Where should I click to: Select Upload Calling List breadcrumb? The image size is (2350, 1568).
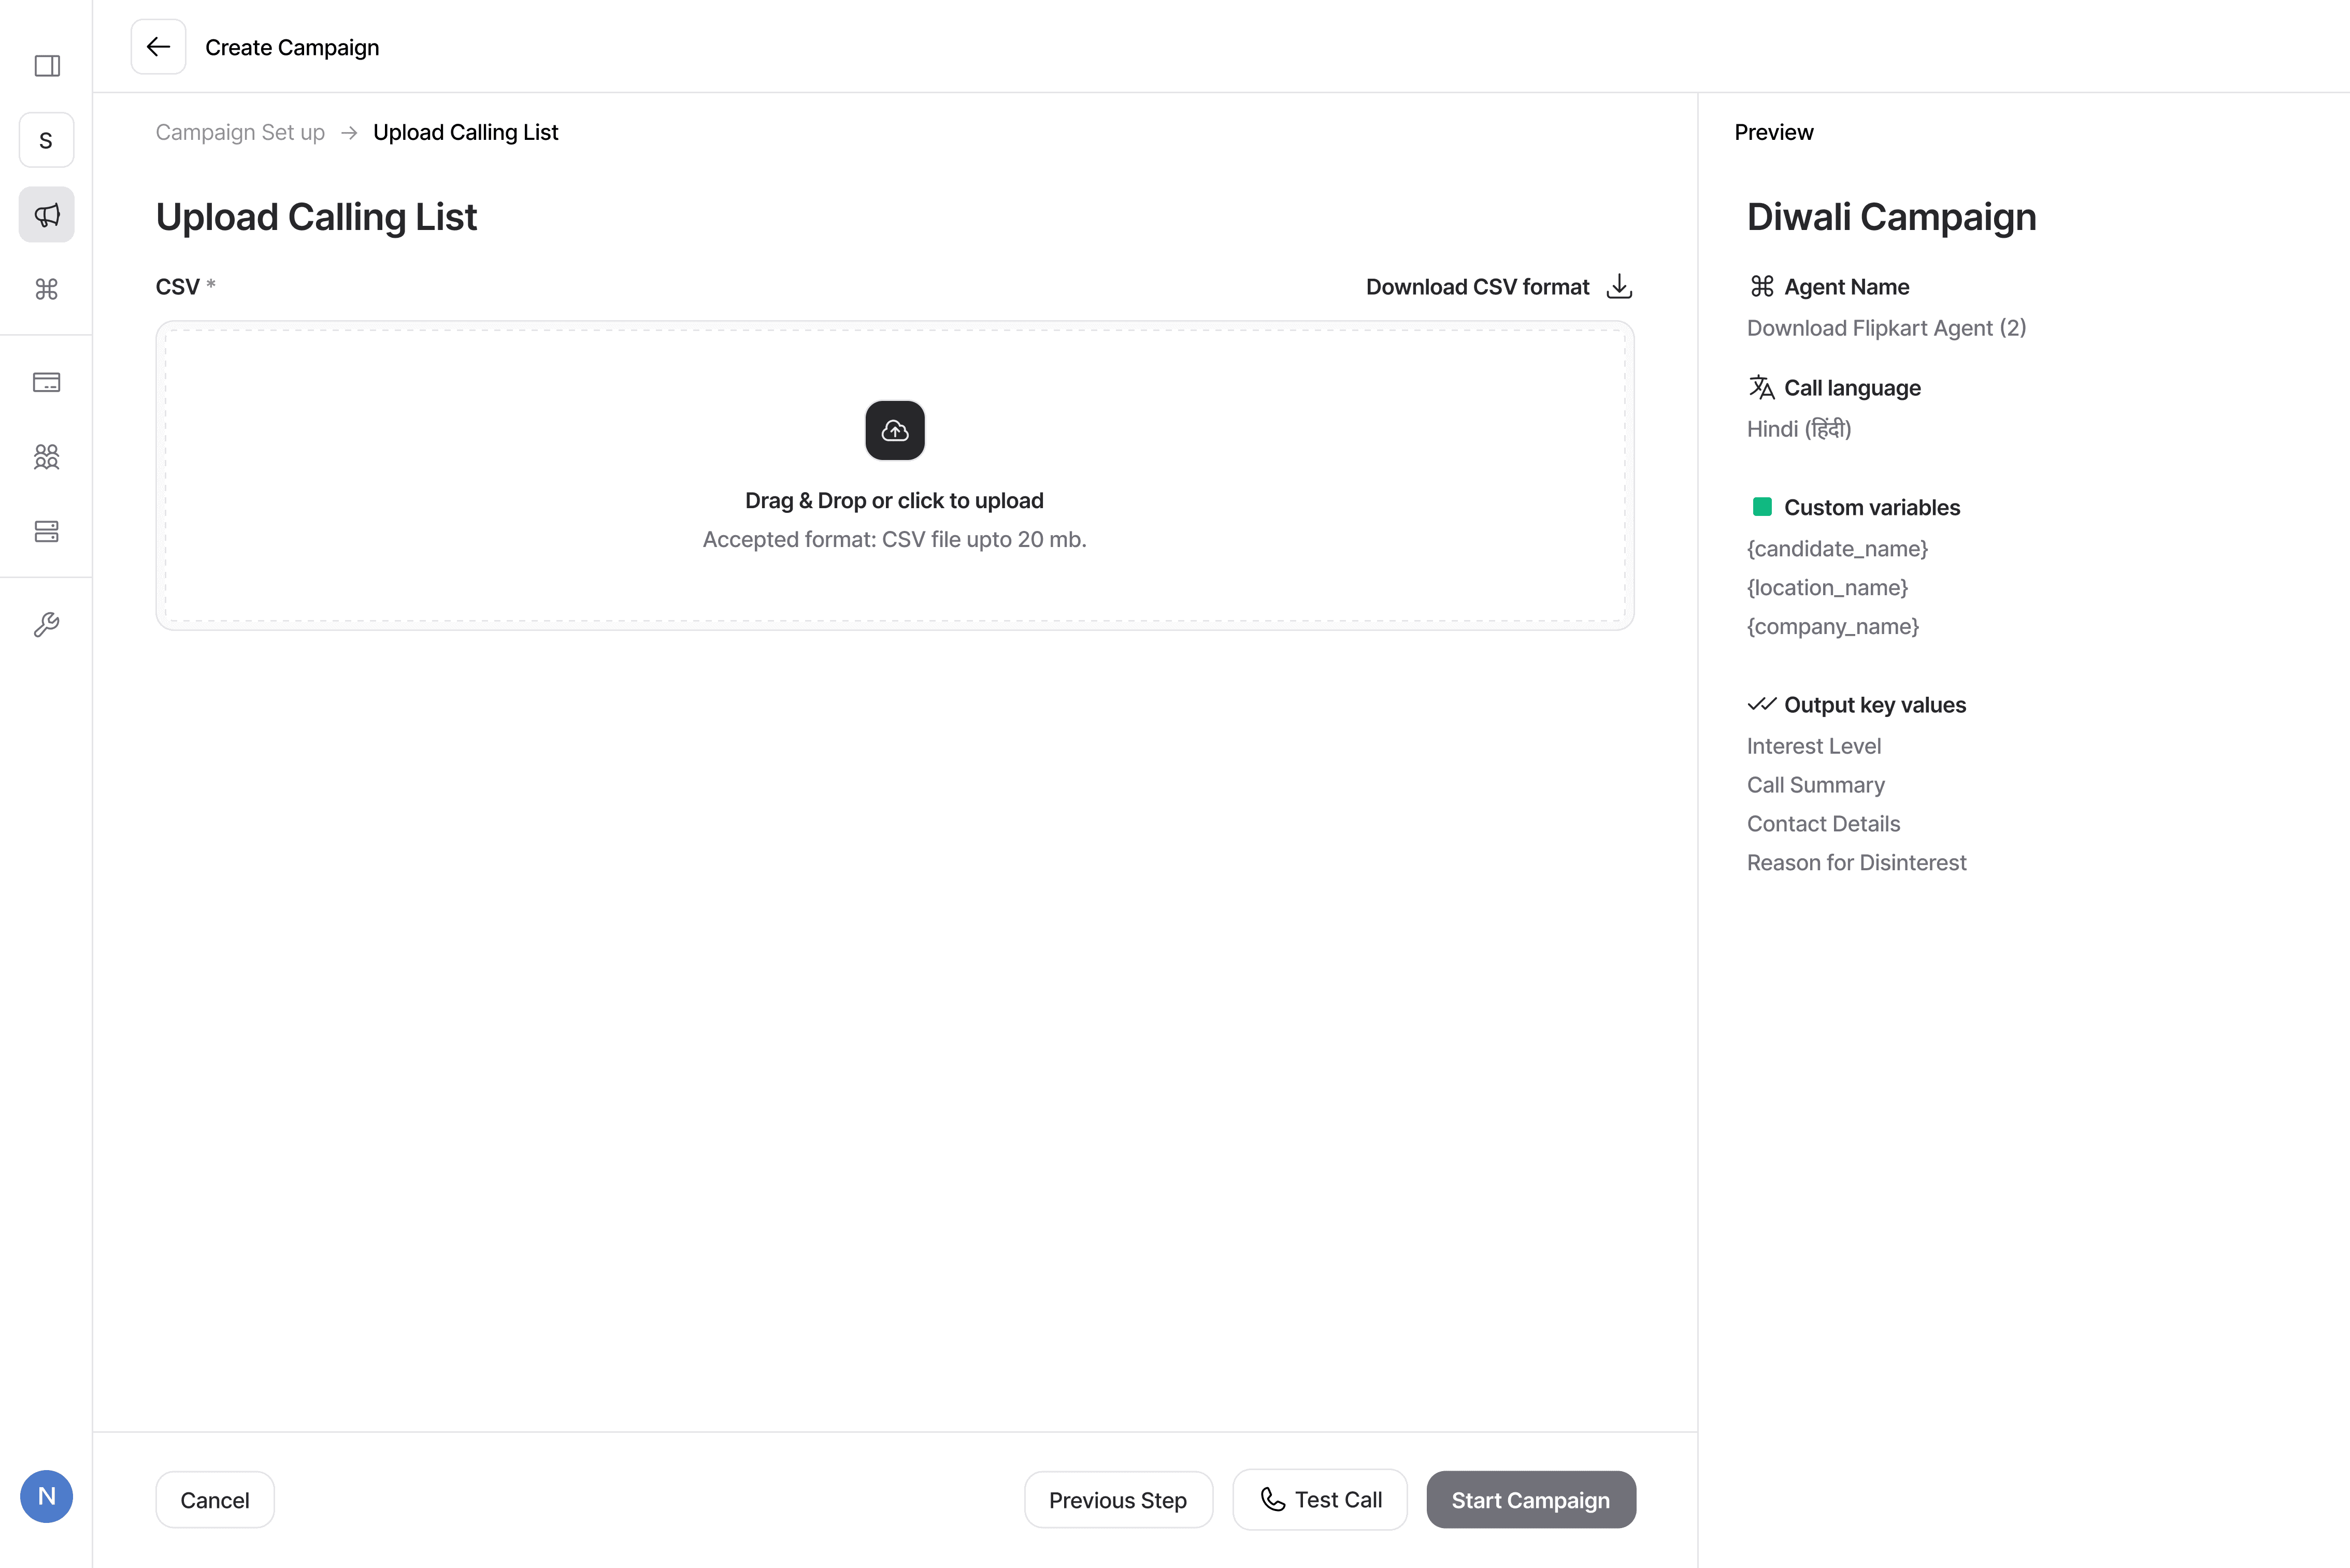coord(465,132)
